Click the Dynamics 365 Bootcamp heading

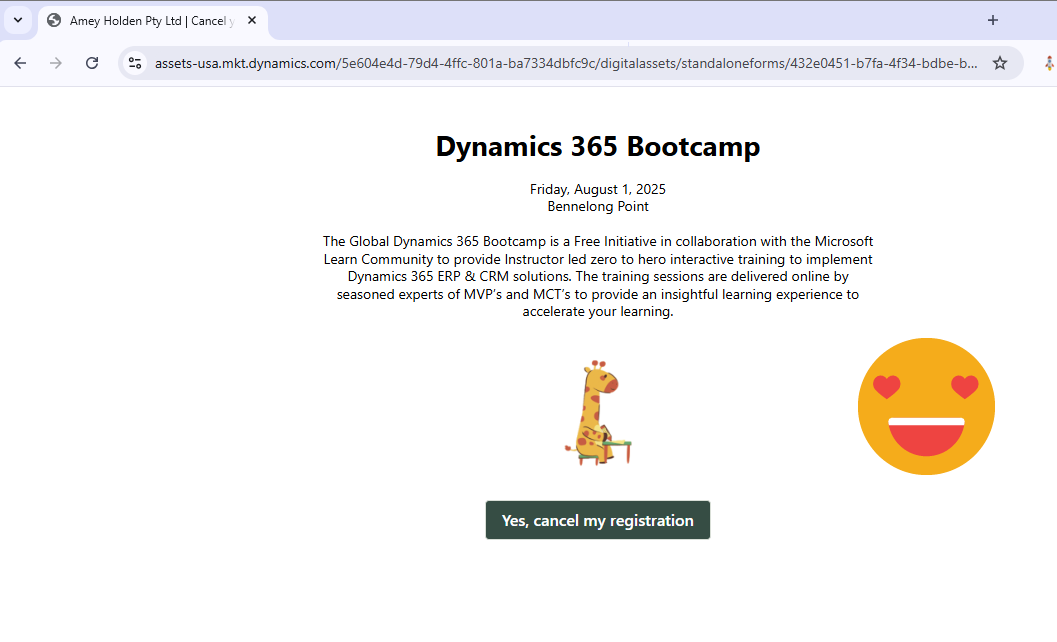598,146
